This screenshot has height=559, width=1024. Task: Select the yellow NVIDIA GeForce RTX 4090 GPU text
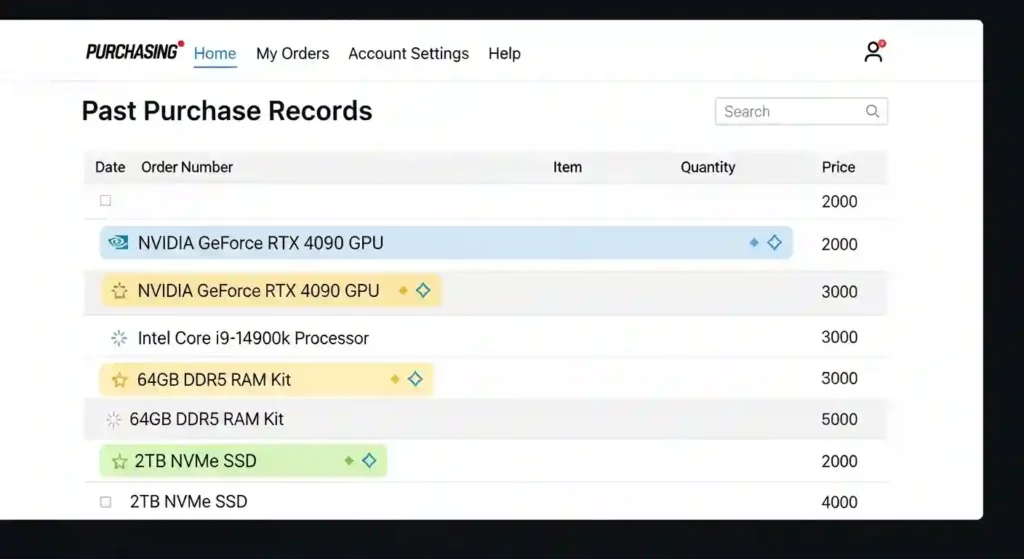pyautogui.click(x=258, y=291)
